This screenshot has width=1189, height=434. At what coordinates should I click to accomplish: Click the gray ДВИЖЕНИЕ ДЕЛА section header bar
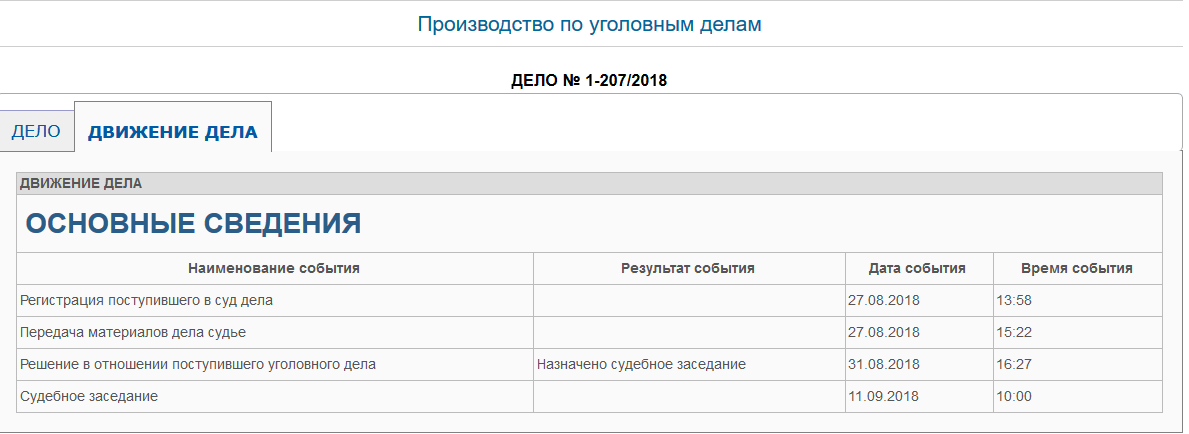(589, 183)
